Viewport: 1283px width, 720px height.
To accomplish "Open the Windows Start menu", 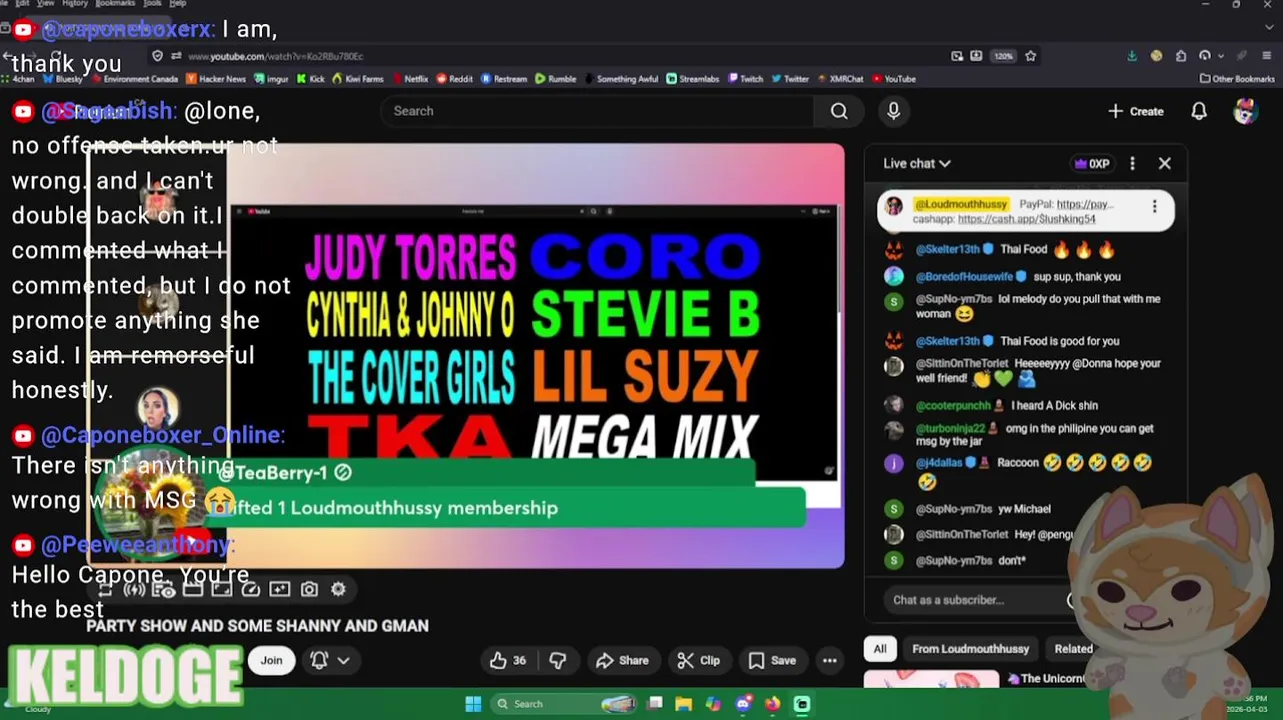I will click(473, 704).
